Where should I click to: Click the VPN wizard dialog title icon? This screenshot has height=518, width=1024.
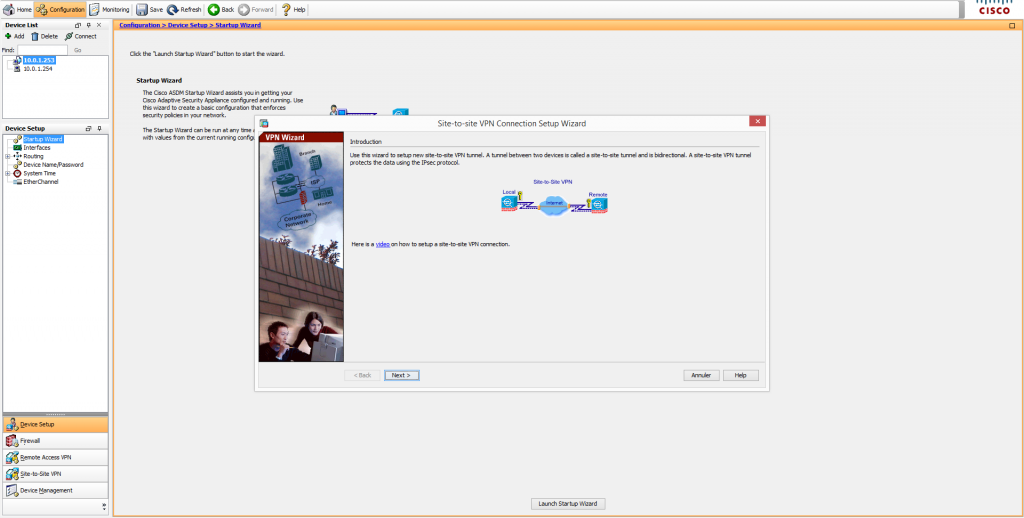pos(264,123)
